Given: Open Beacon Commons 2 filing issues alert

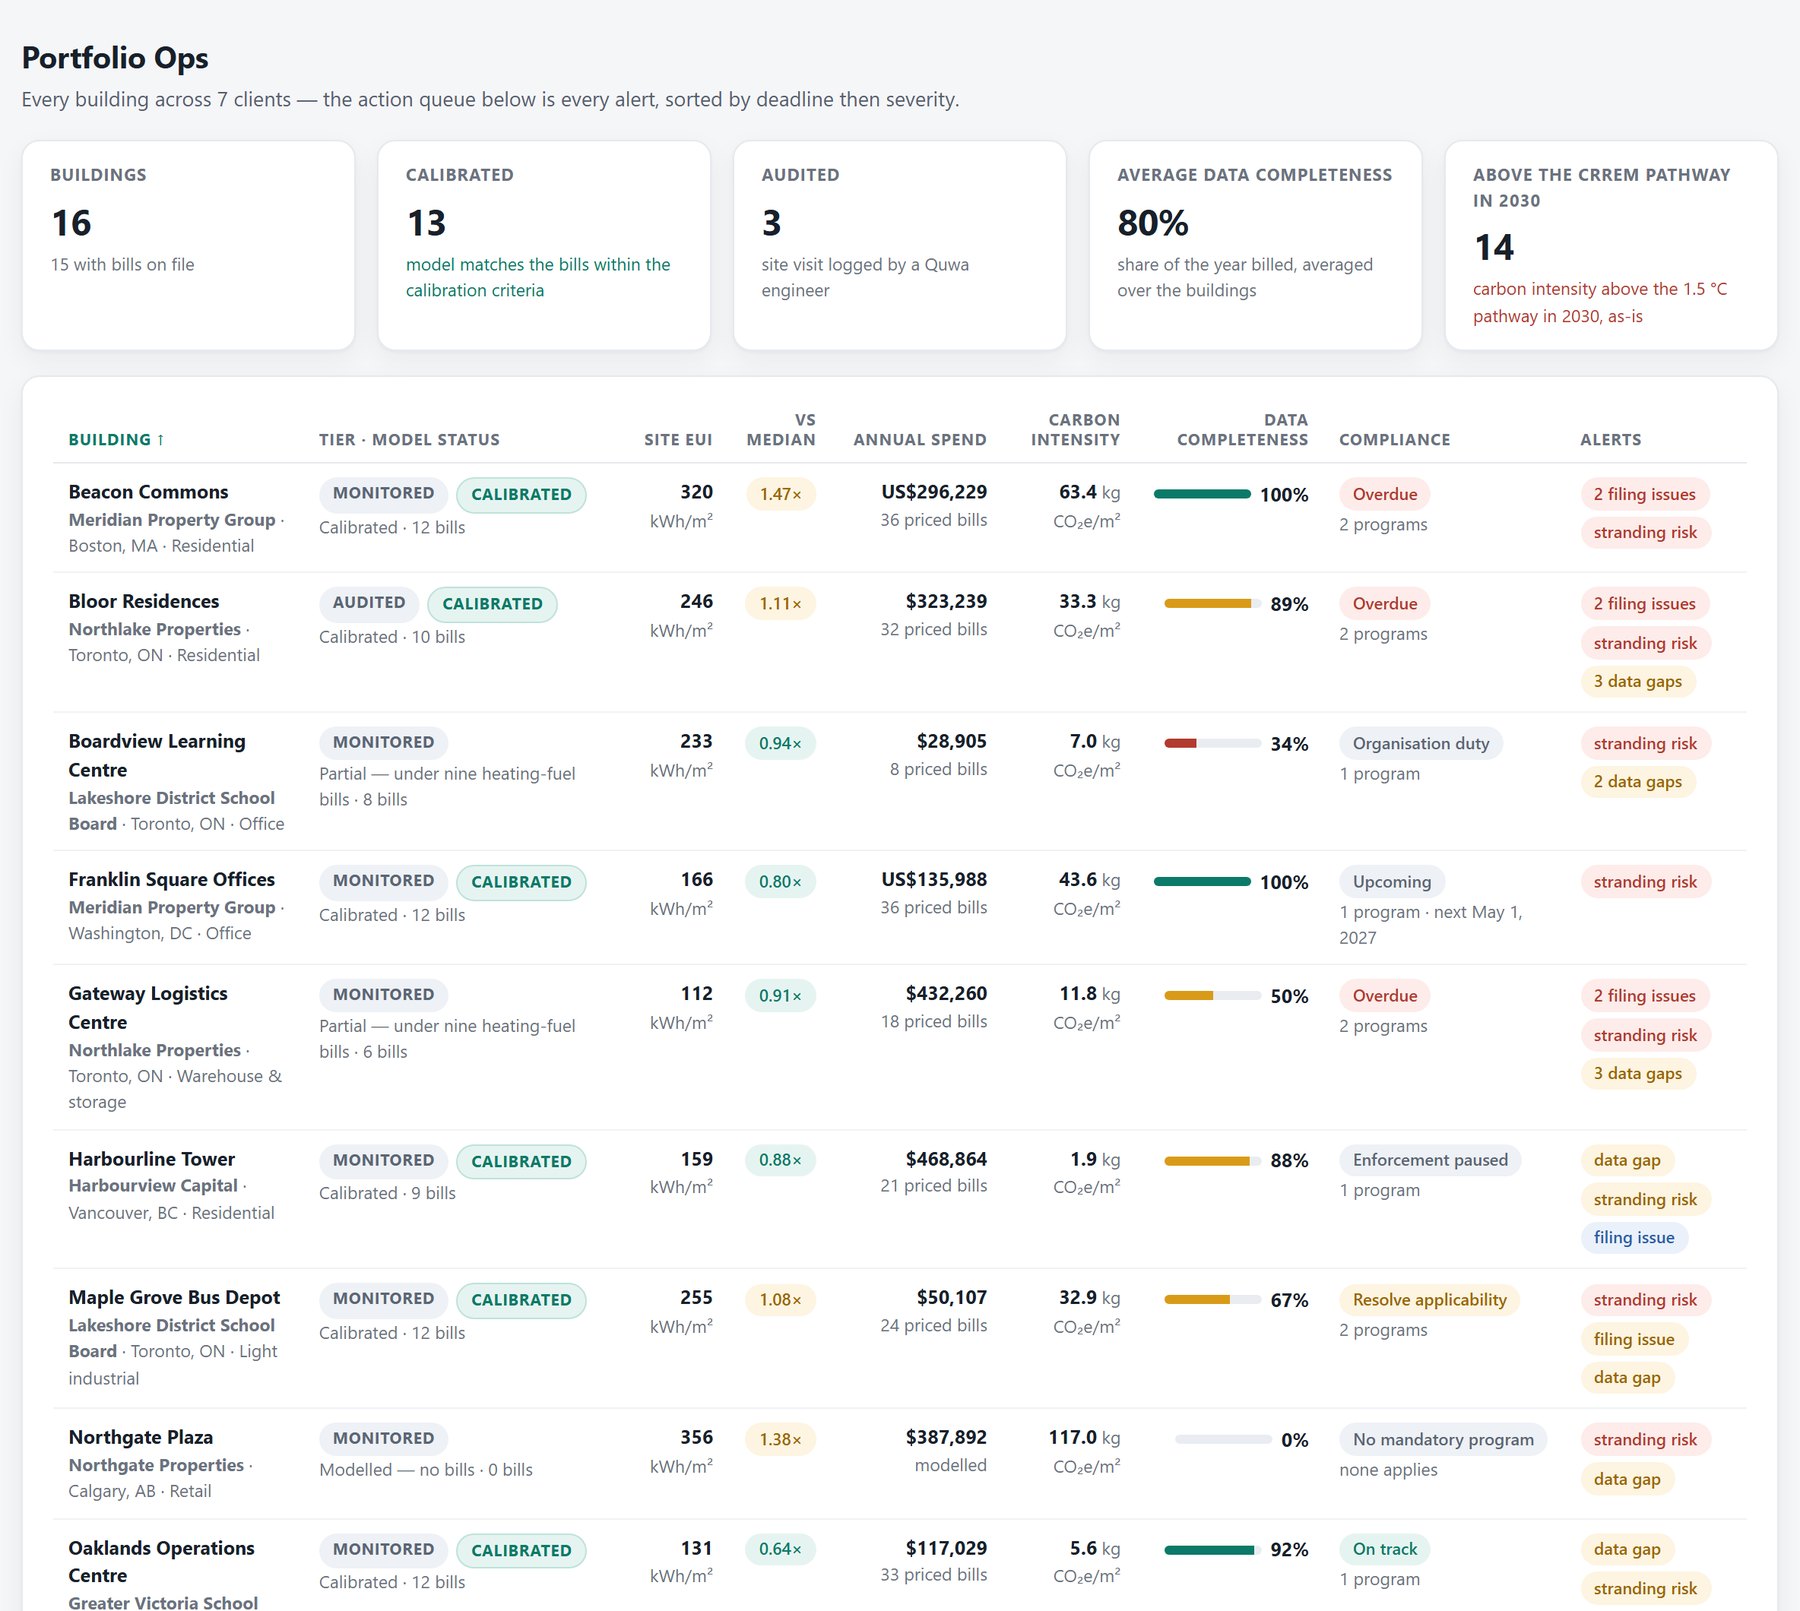Looking at the screenshot, I should [x=1645, y=494].
